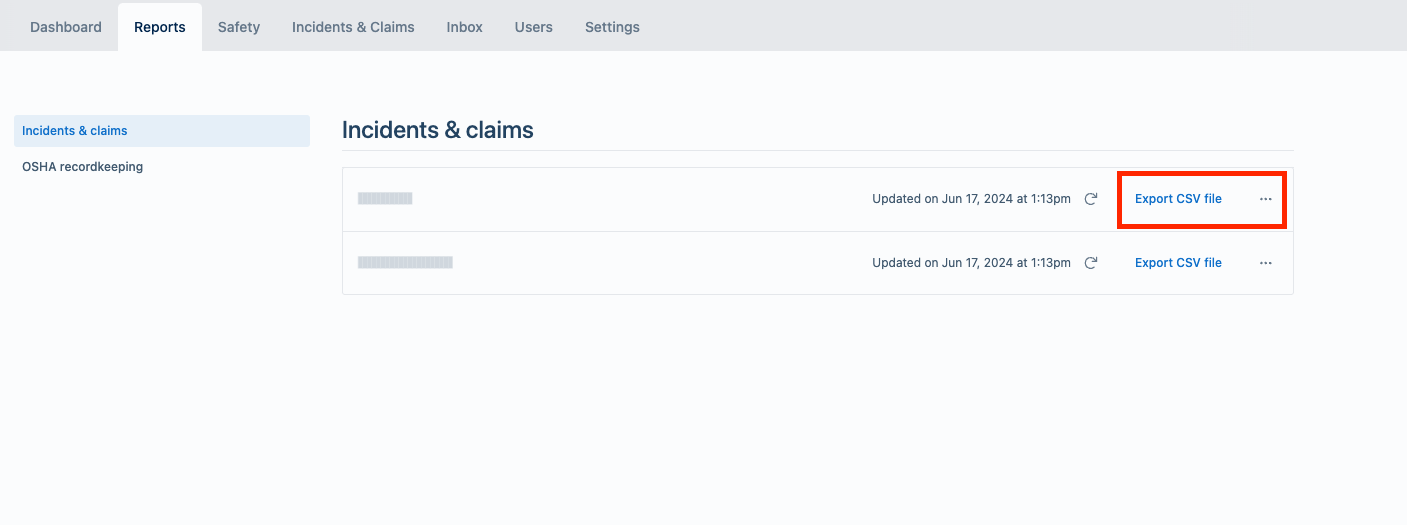The image size is (1407, 525).
Task: Export CSV file for second report
Action: (x=1178, y=263)
